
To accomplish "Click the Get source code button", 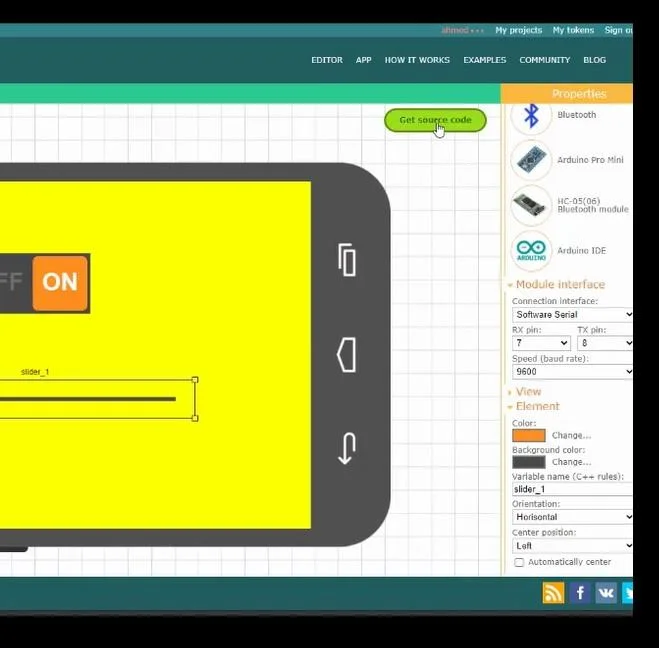I will tap(435, 120).
